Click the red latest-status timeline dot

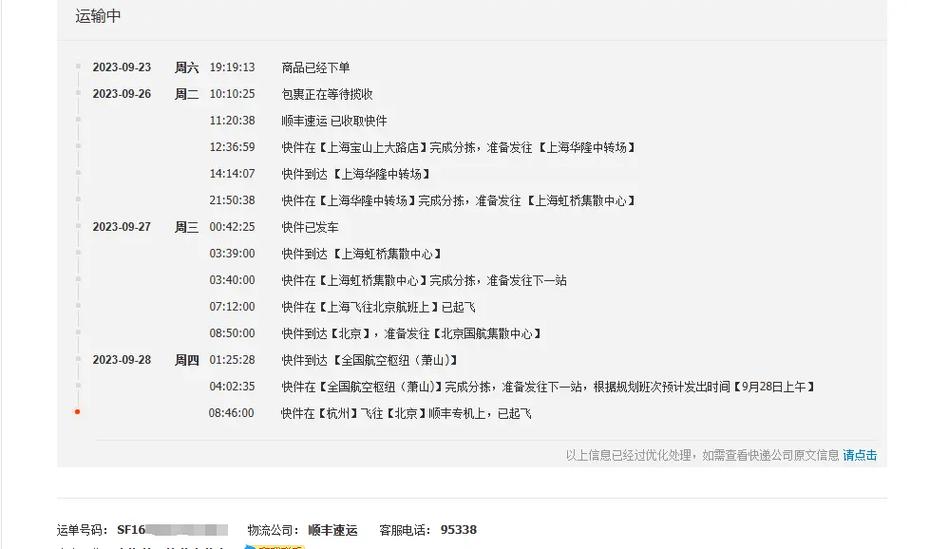77,412
